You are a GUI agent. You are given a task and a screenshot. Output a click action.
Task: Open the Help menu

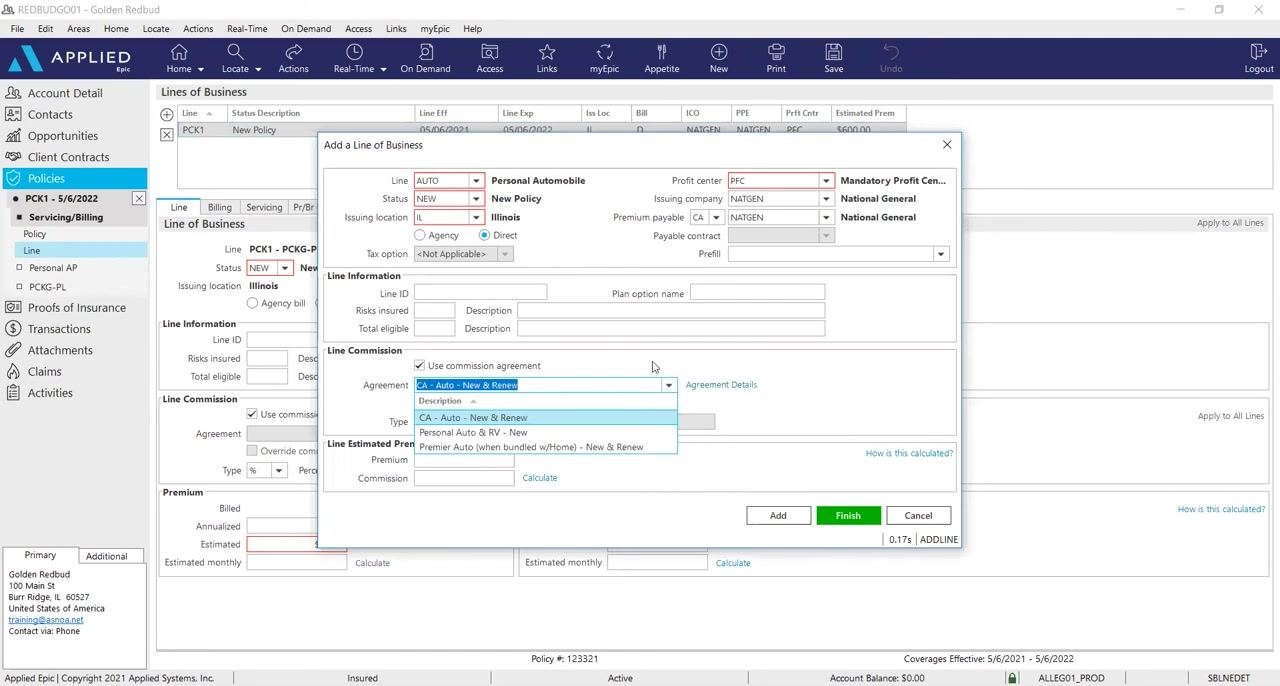click(472, 29)
